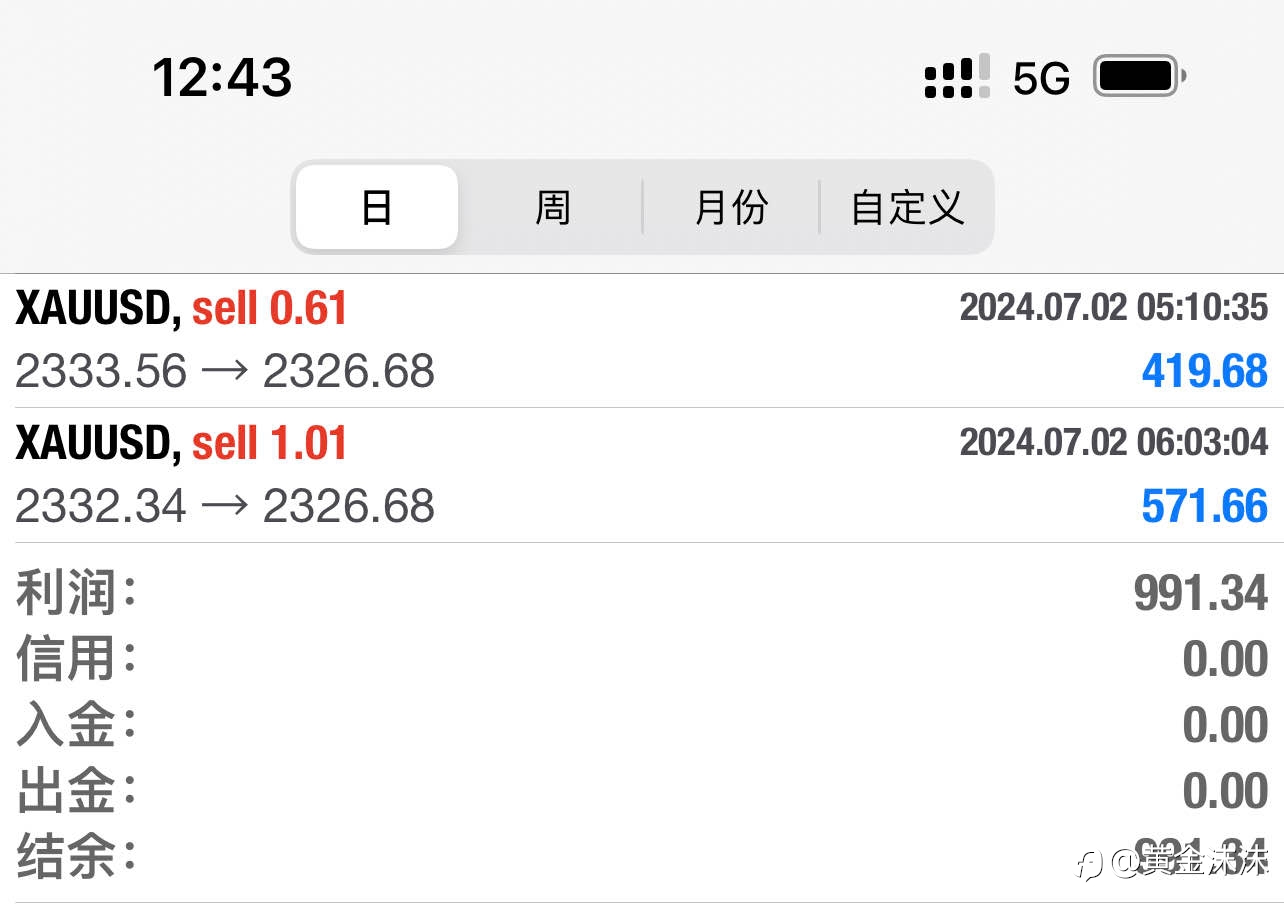Tap the 信用 credit row
Screen dimensions: 1284x915
[x=642, y=659]
